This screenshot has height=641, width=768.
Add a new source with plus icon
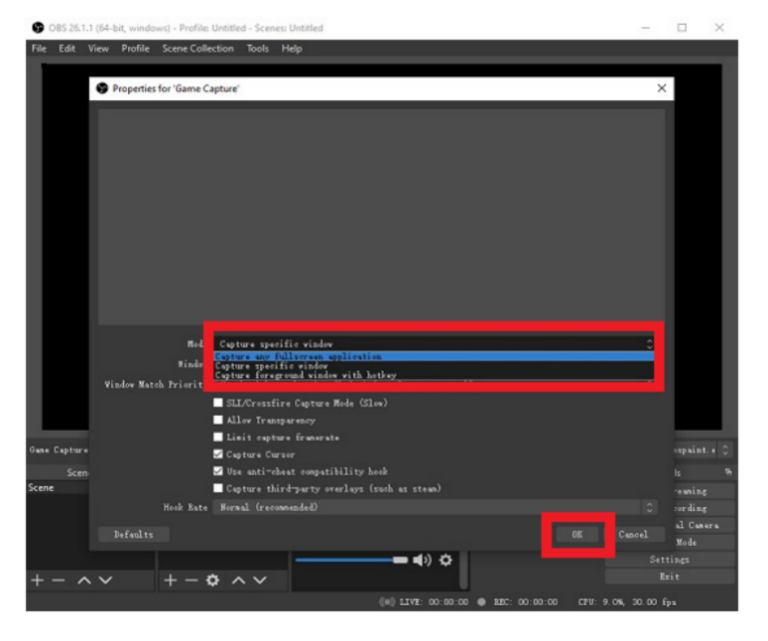pos(170,580)
